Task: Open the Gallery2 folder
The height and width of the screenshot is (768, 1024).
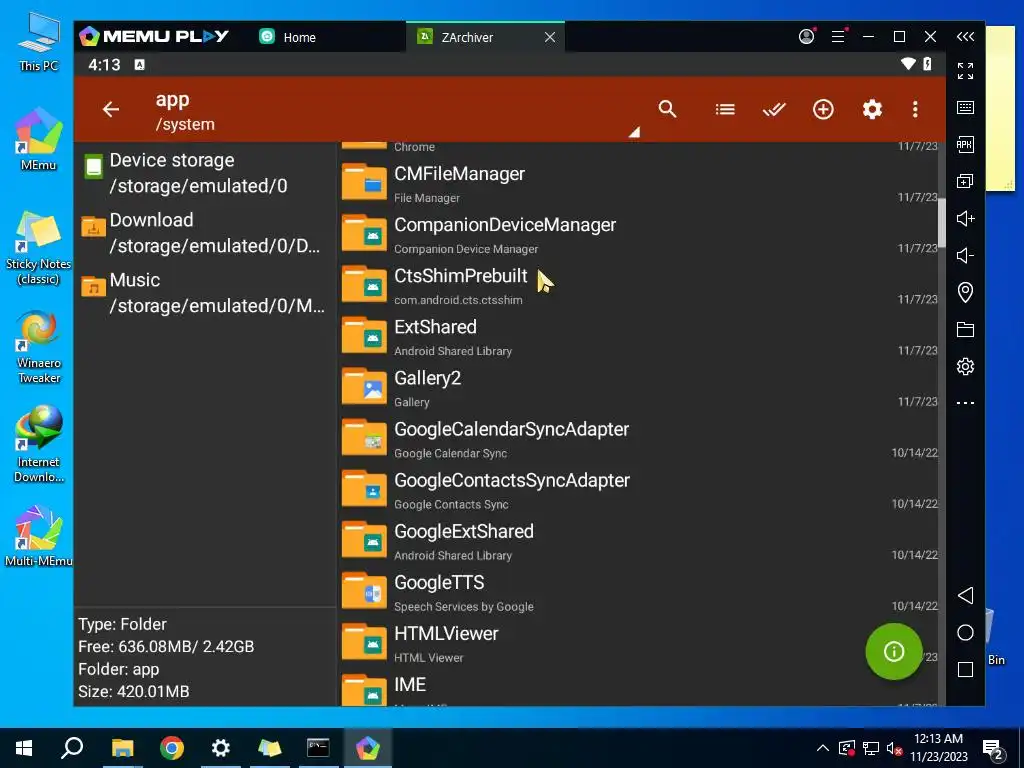Action: point(640,389)
